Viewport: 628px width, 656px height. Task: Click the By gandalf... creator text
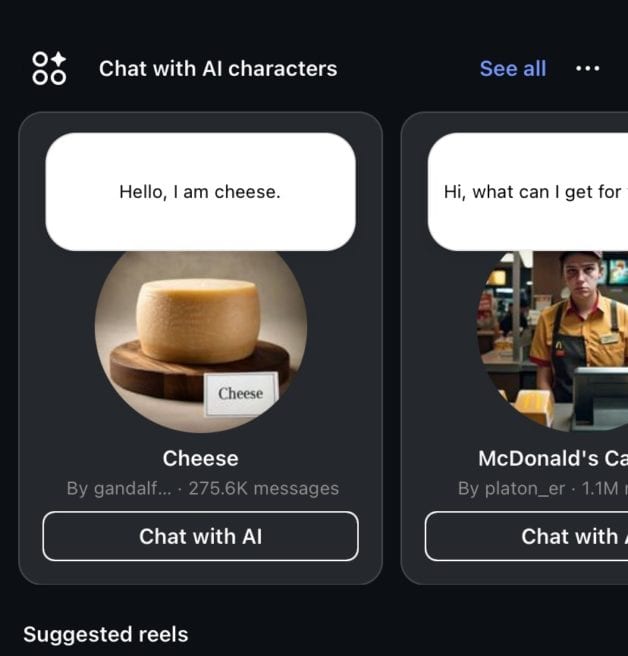tap(119, 489)
